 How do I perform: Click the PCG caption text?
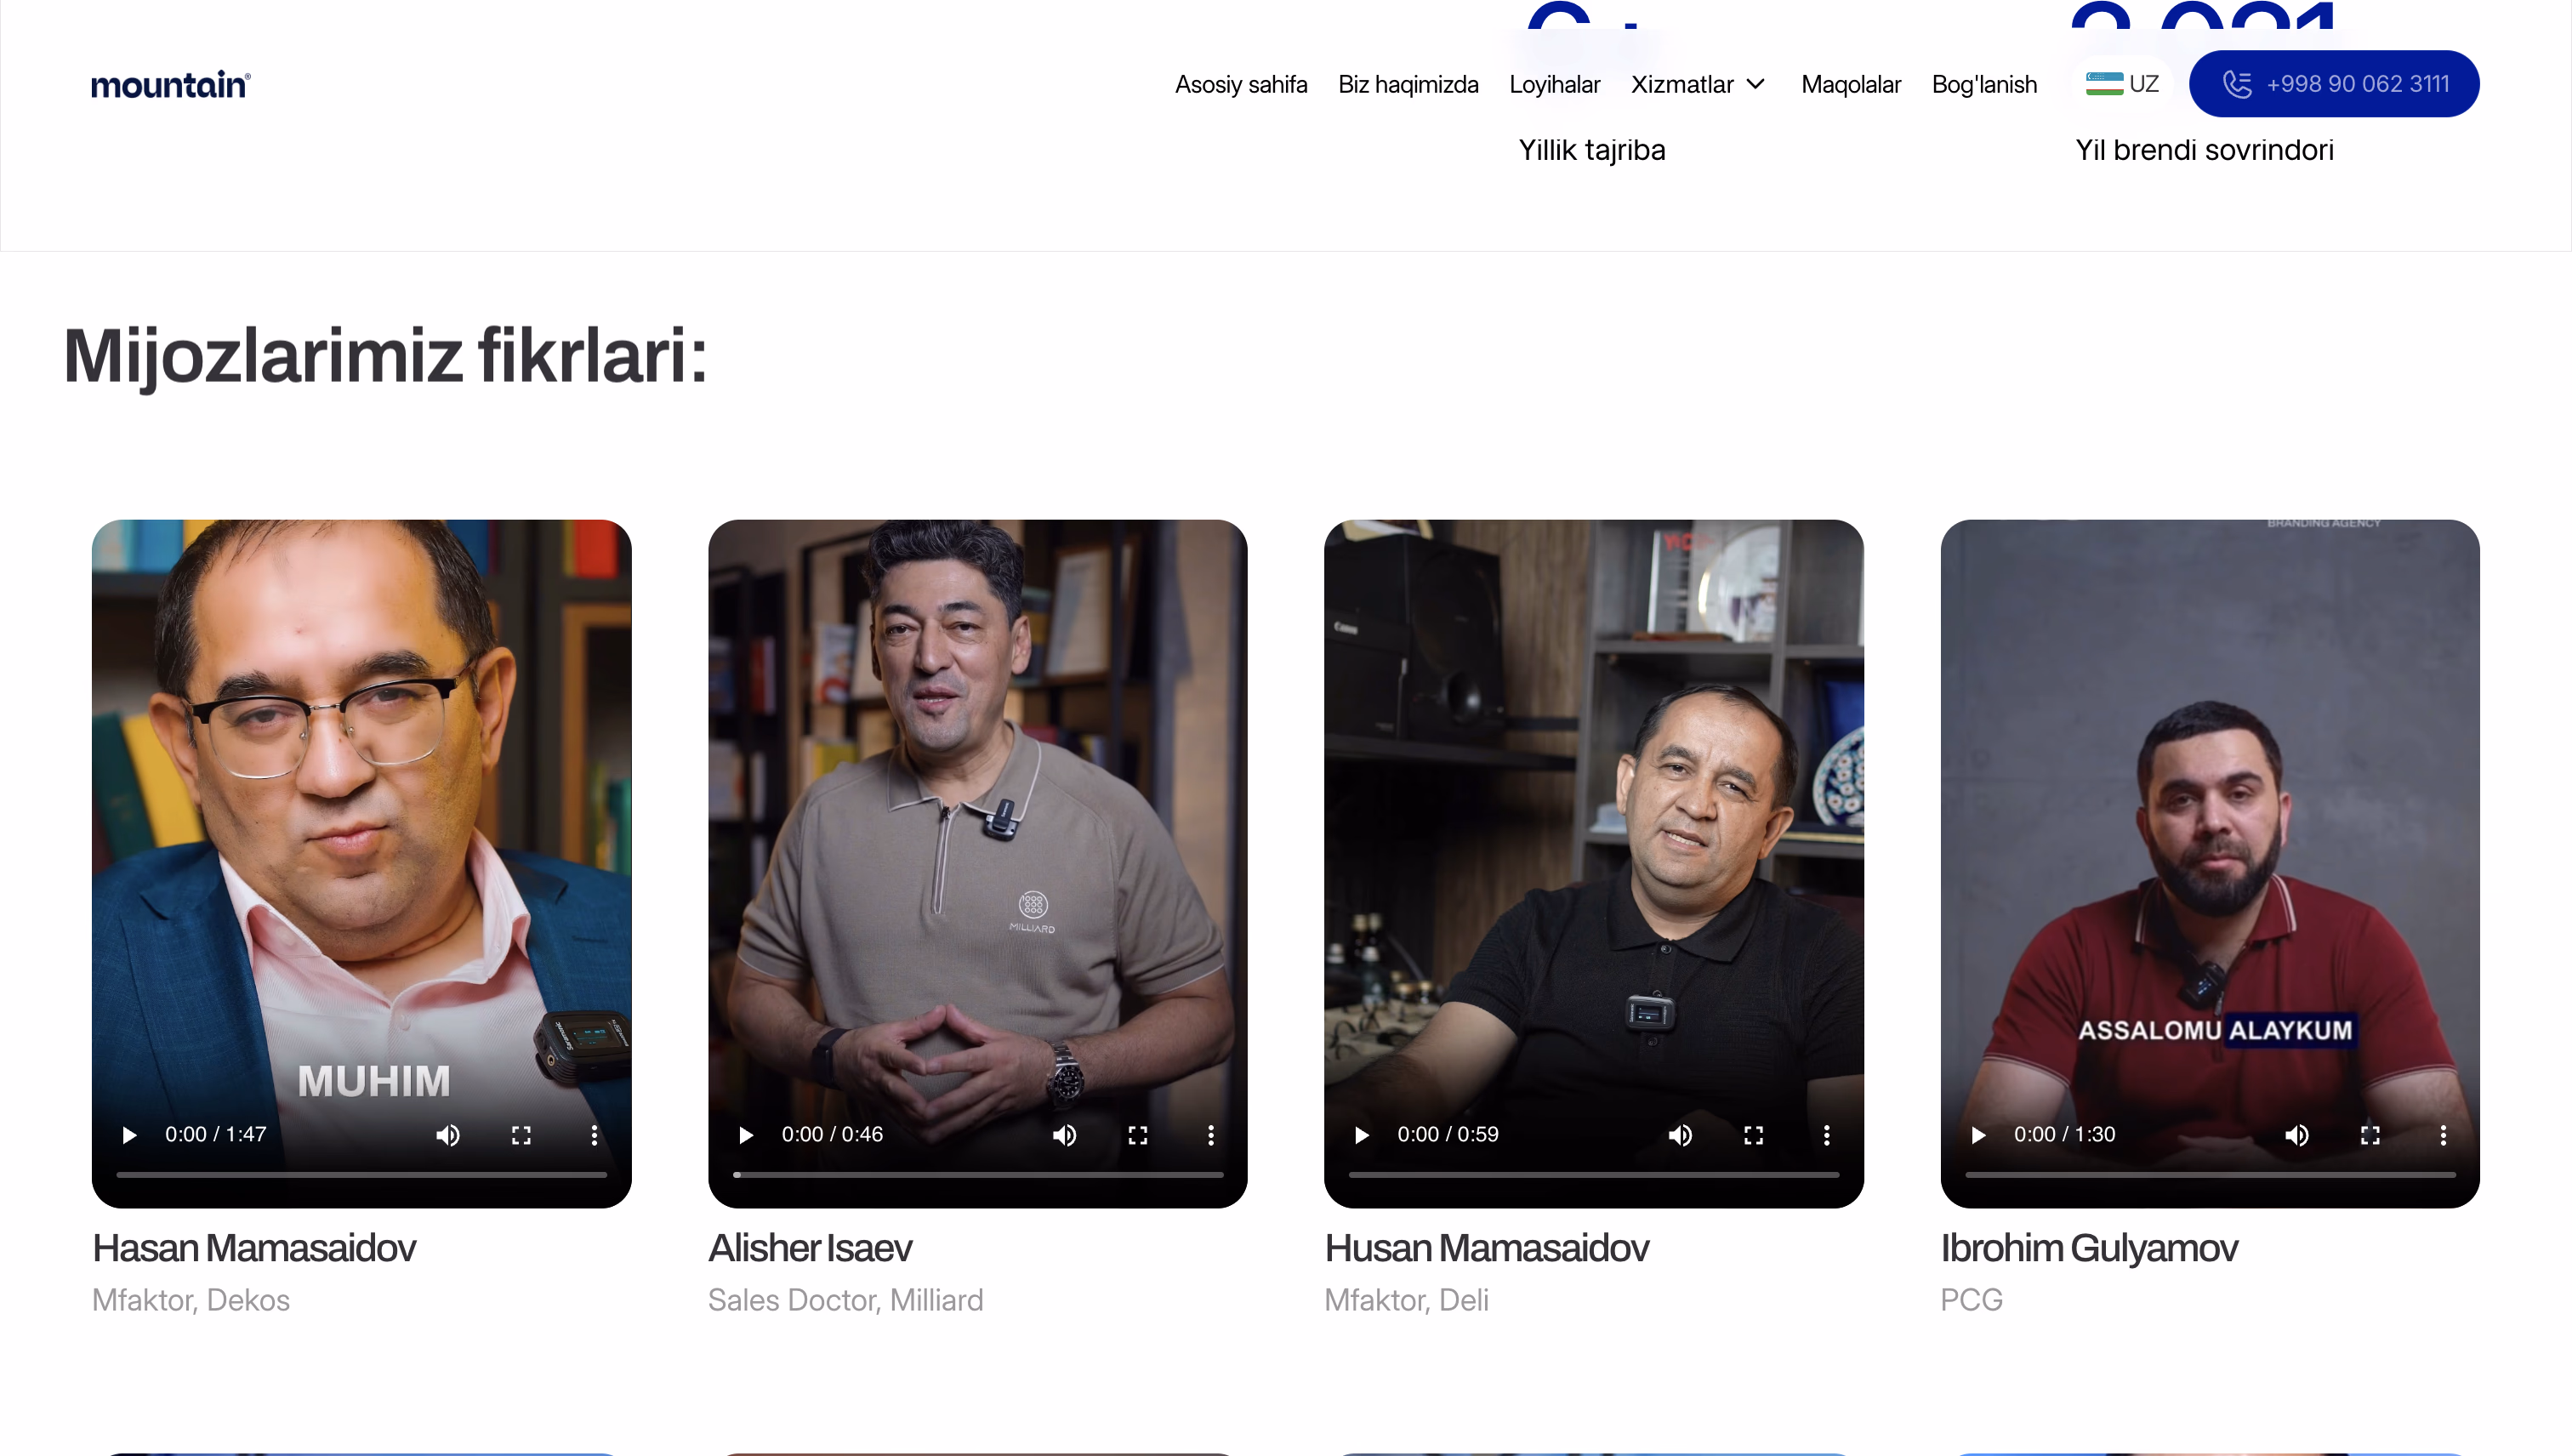1971,1300
